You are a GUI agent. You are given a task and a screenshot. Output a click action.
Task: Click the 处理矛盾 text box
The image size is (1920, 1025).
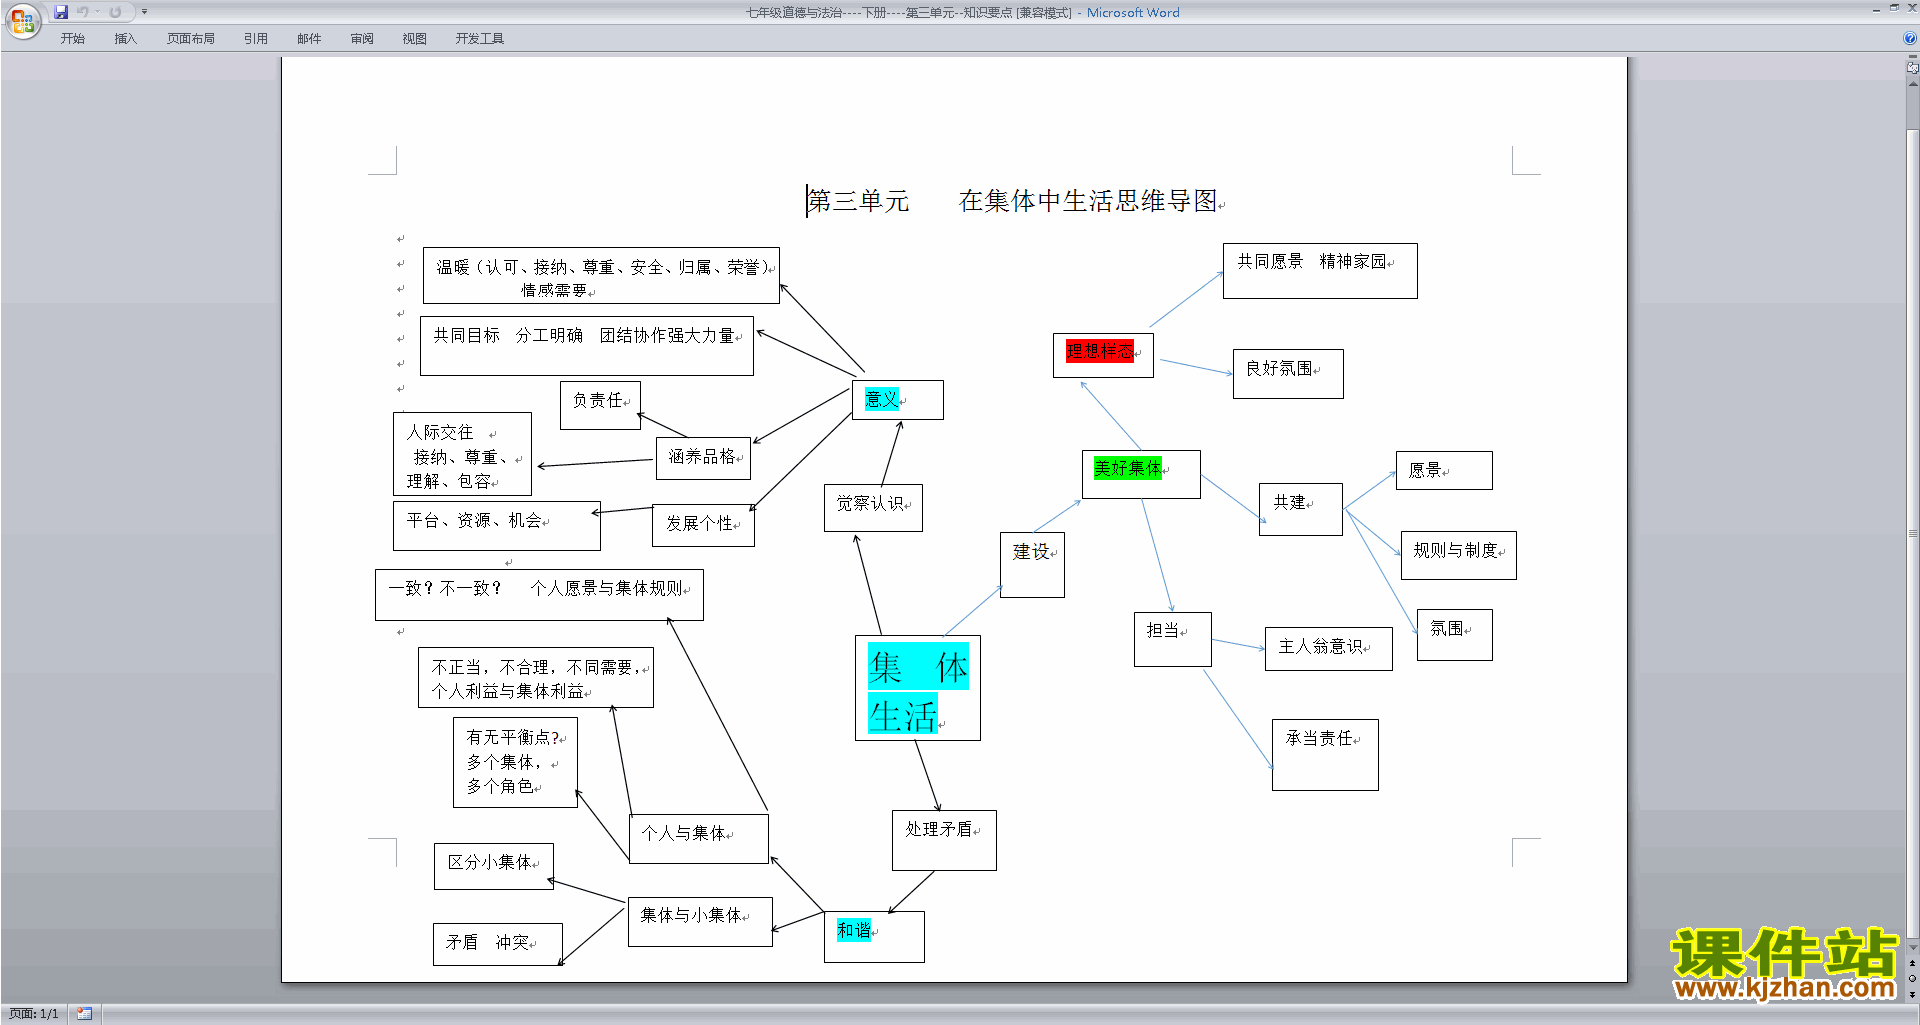[x=944, y=840]
